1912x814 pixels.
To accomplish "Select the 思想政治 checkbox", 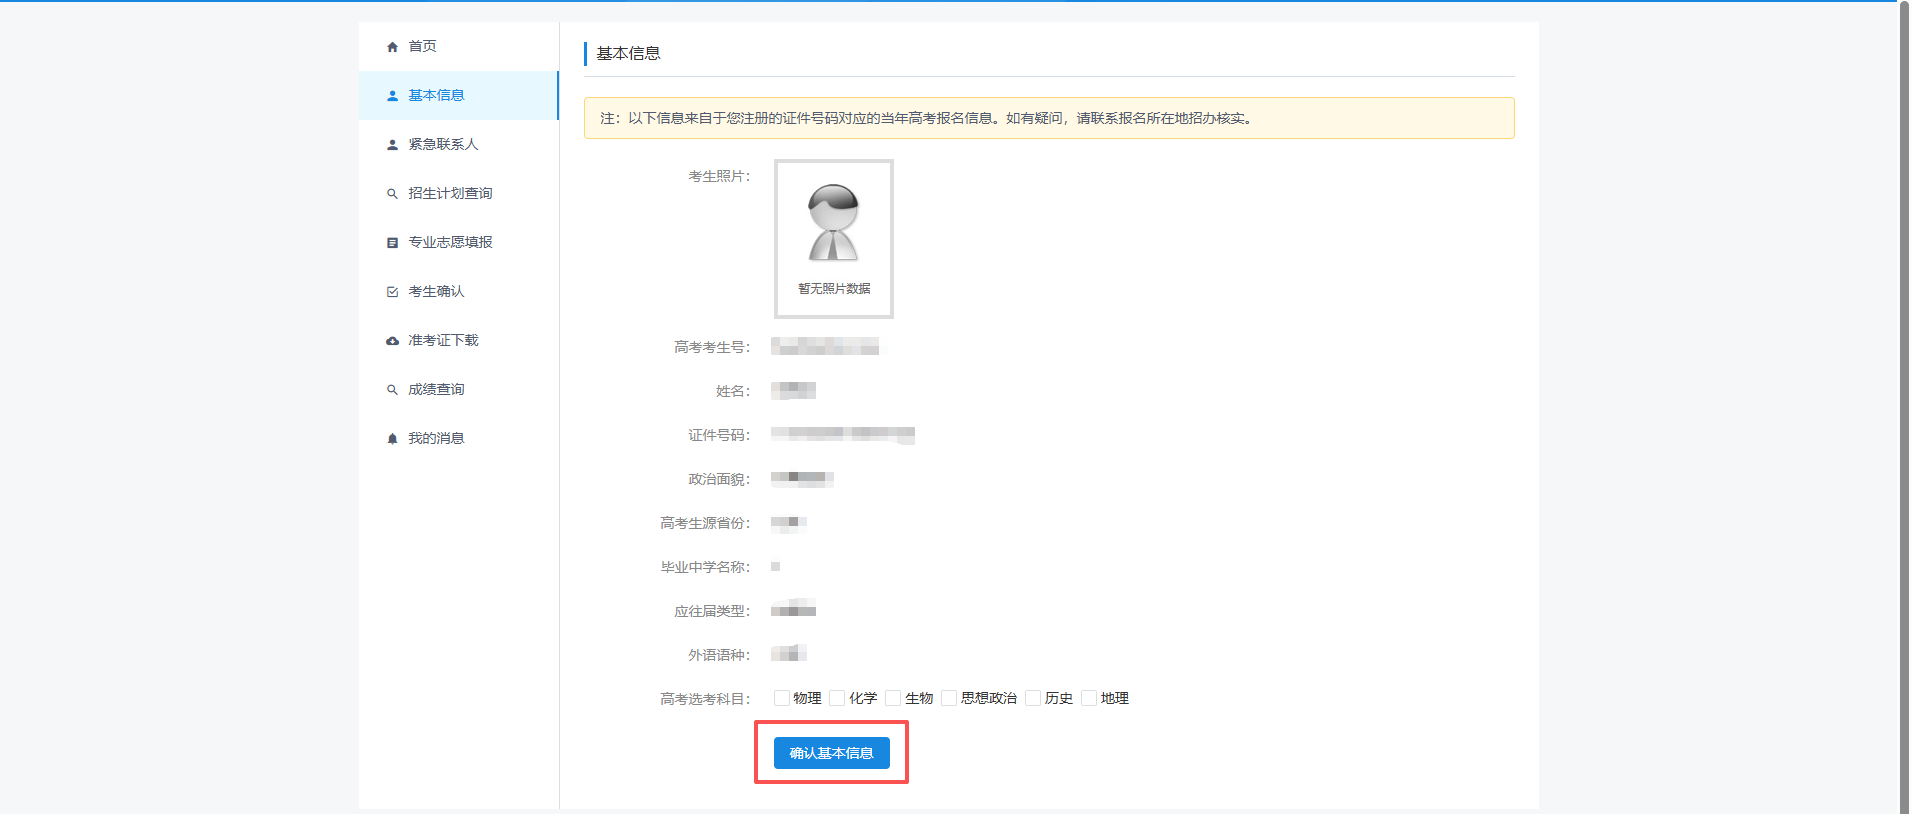I will (x=950, y=698).
